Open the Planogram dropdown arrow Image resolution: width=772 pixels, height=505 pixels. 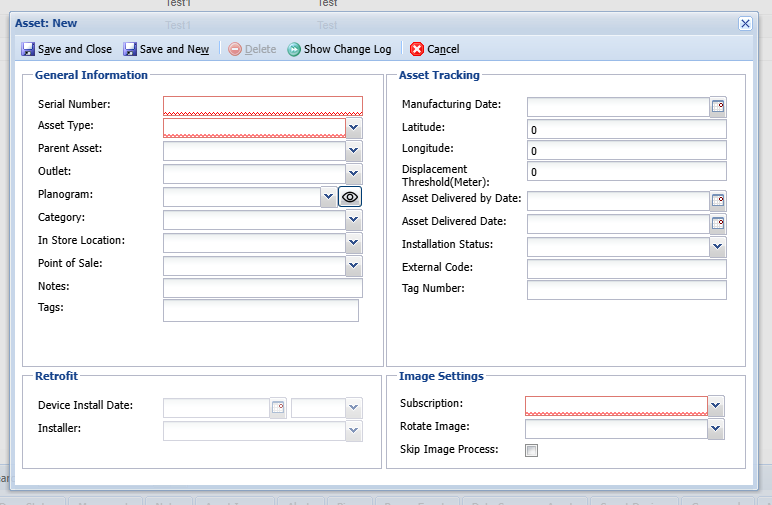(328, 197)
